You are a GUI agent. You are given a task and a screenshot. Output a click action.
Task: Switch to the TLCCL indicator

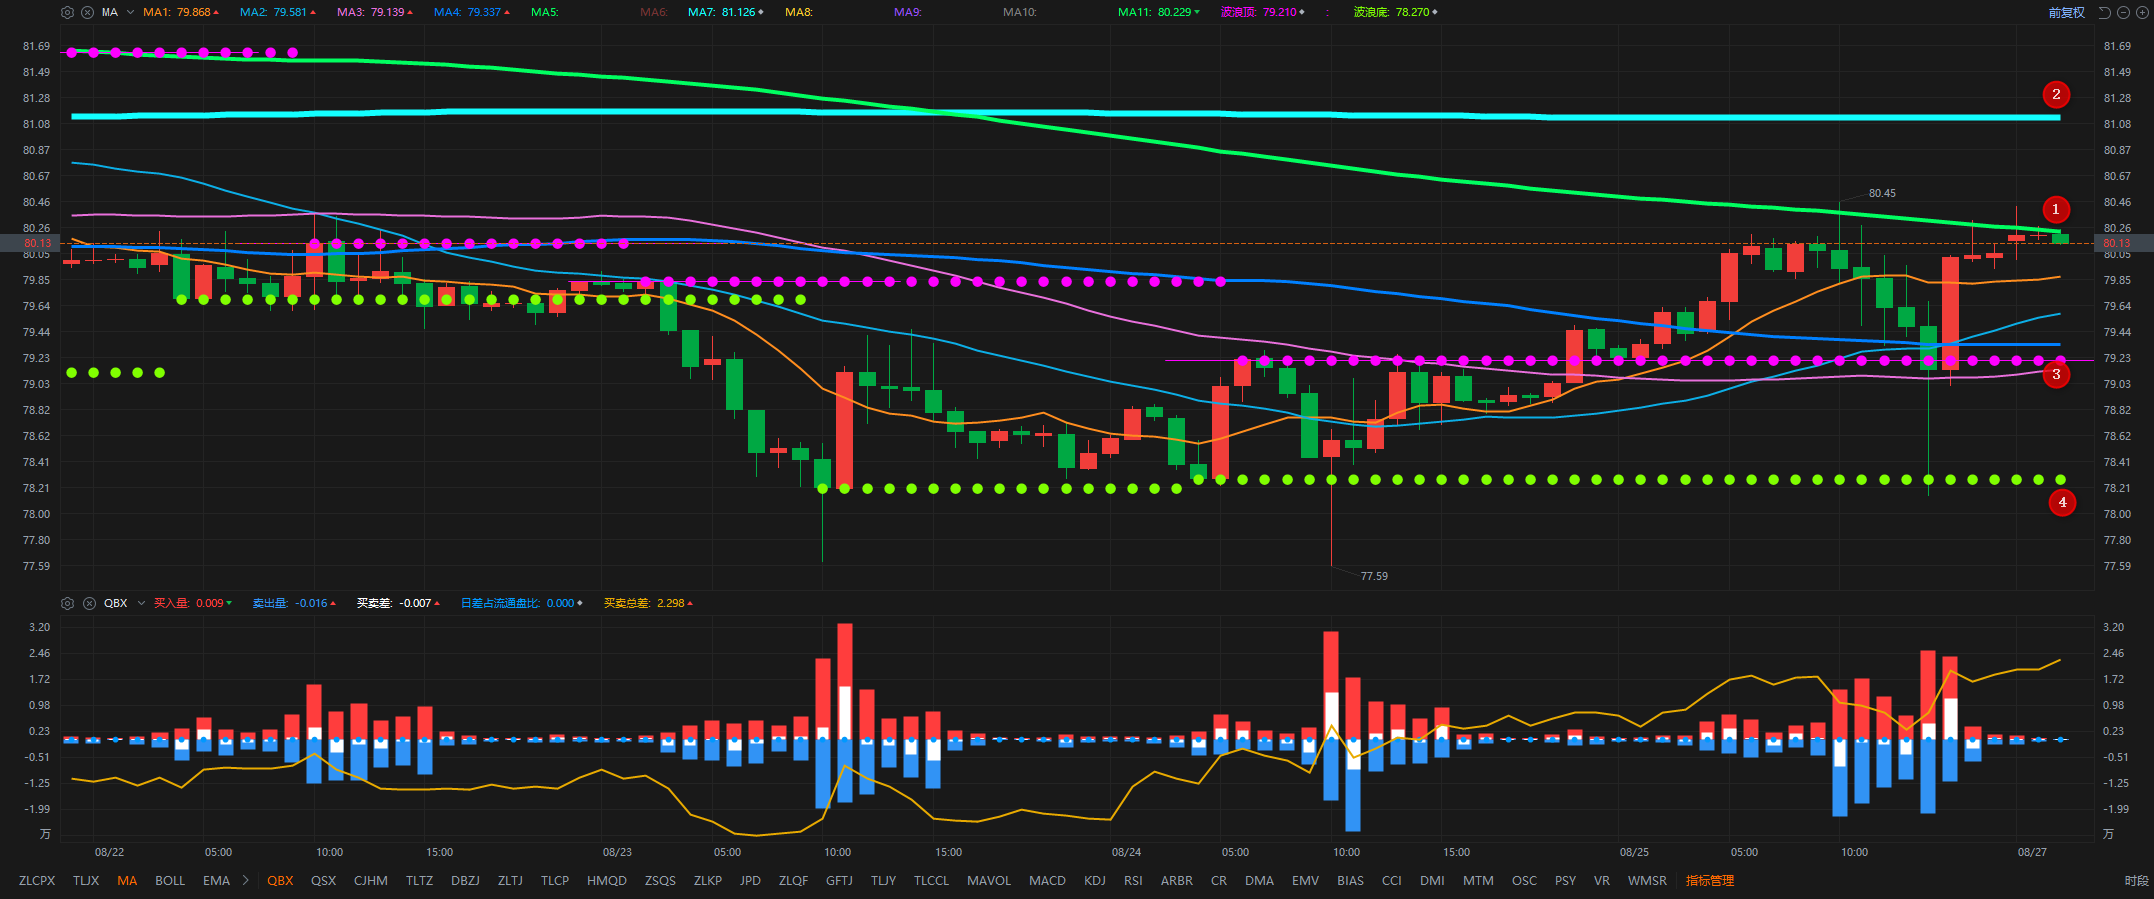(x=931, y=880)
